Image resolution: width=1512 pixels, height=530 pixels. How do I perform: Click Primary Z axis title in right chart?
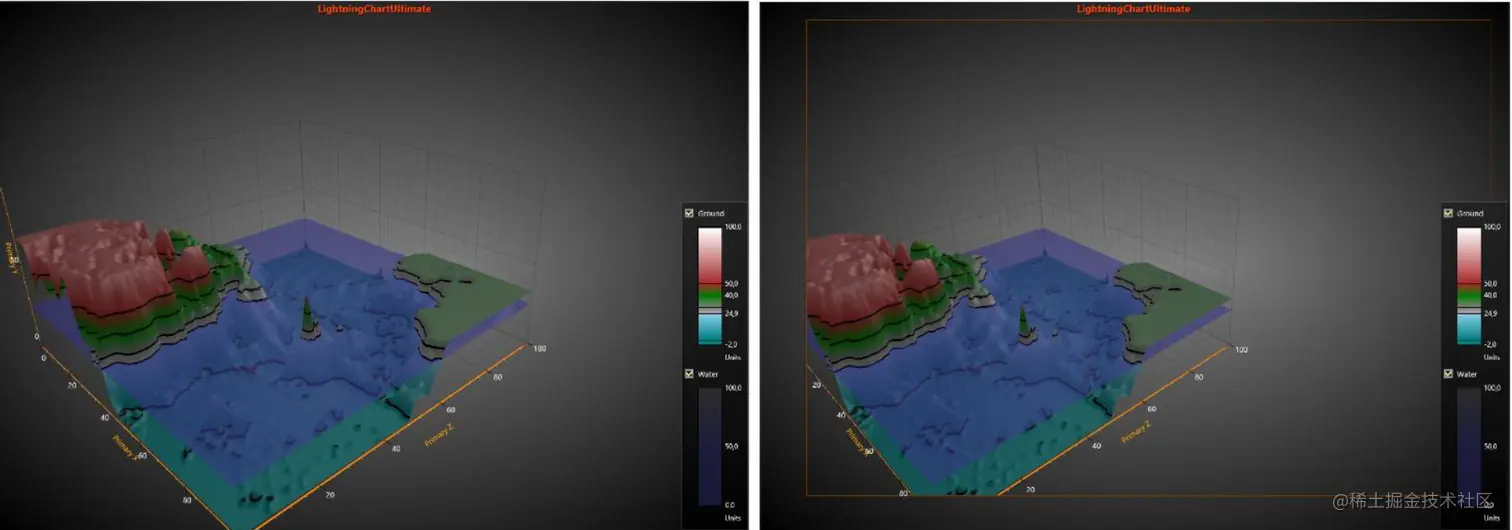click(1137, 432)
